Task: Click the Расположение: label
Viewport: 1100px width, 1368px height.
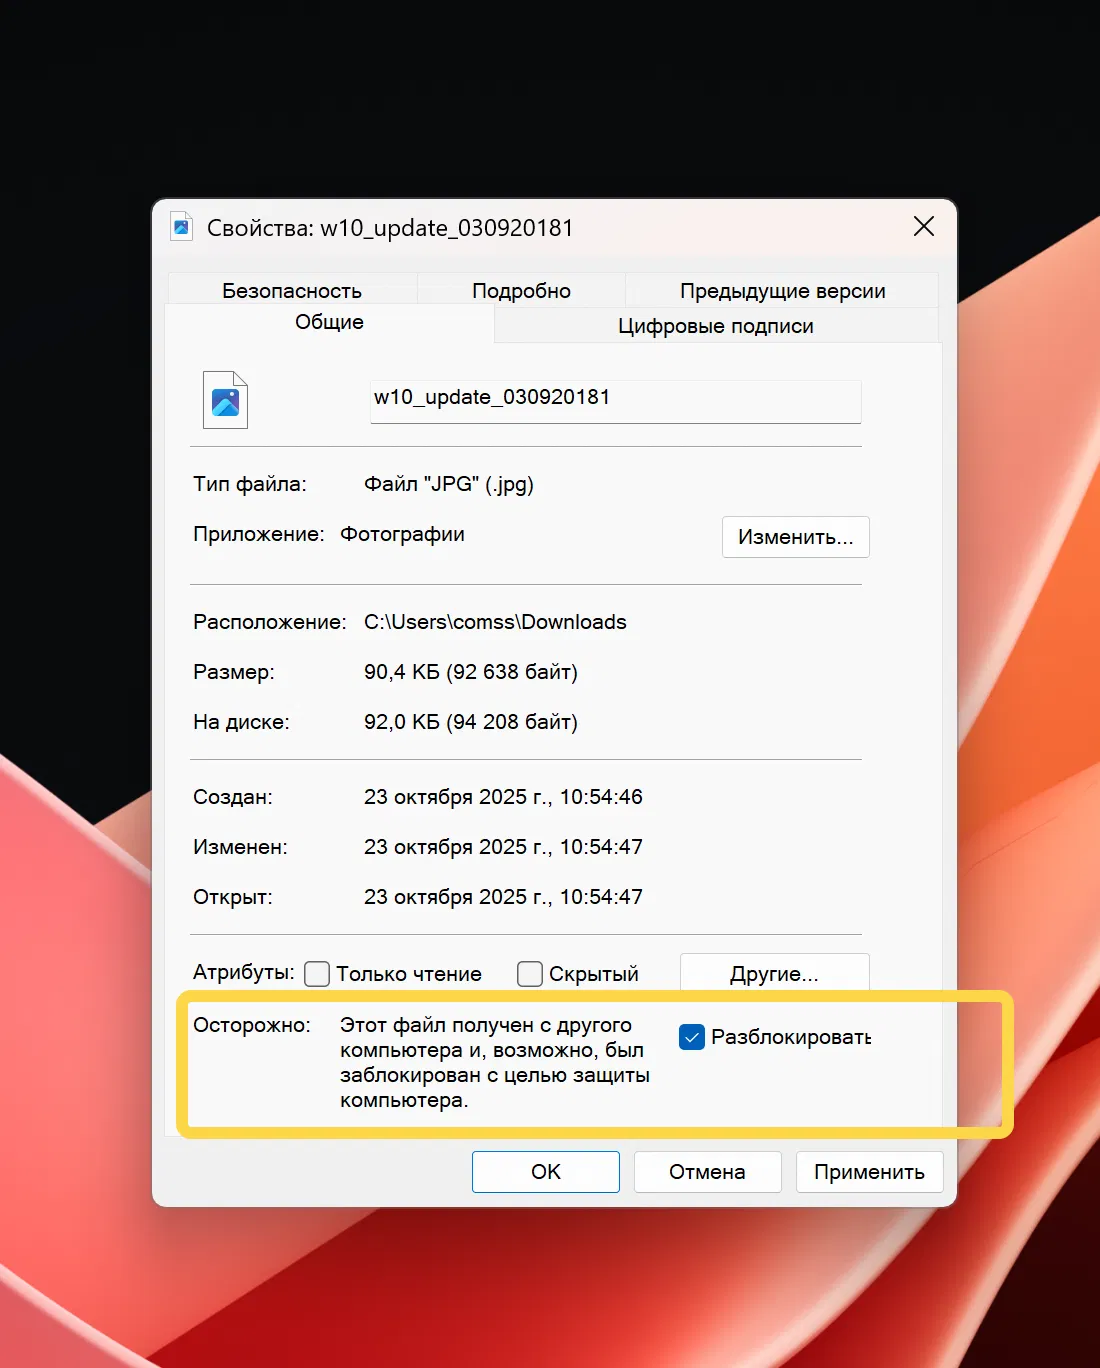Action: (270, 622)
